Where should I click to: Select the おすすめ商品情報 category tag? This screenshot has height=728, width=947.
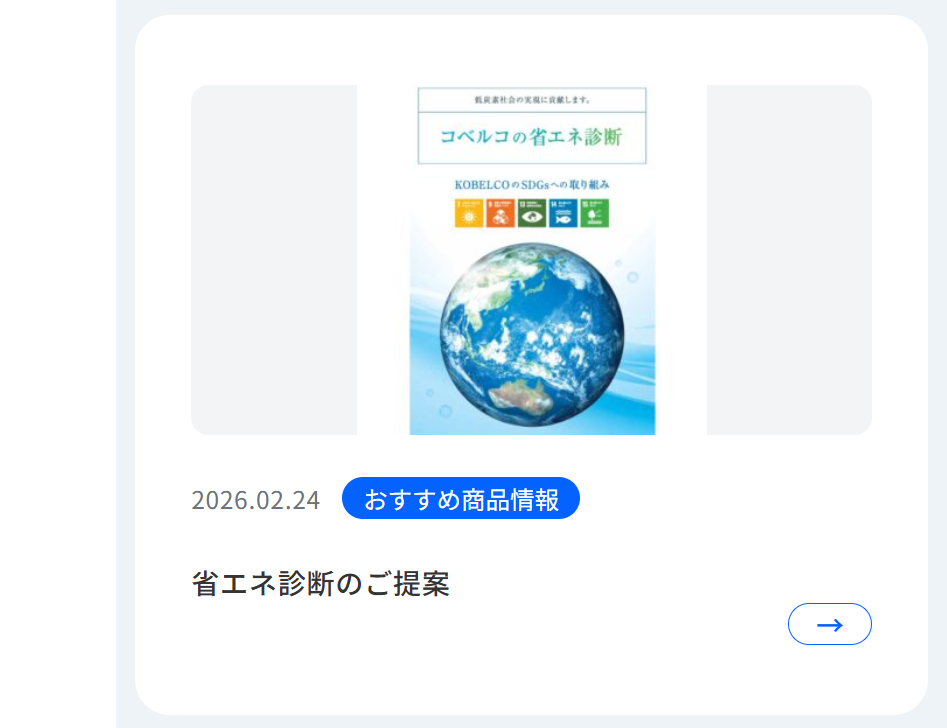coord(461,498)
